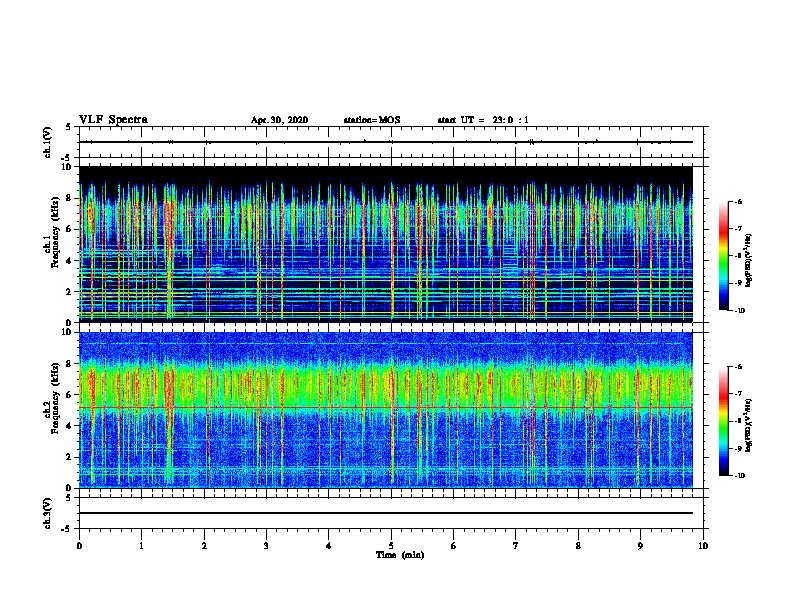This screenshot has width=792, height=612.
Task: Click the "start UT = 23: 0 : 1" text
Action: [x=483, y=120]
